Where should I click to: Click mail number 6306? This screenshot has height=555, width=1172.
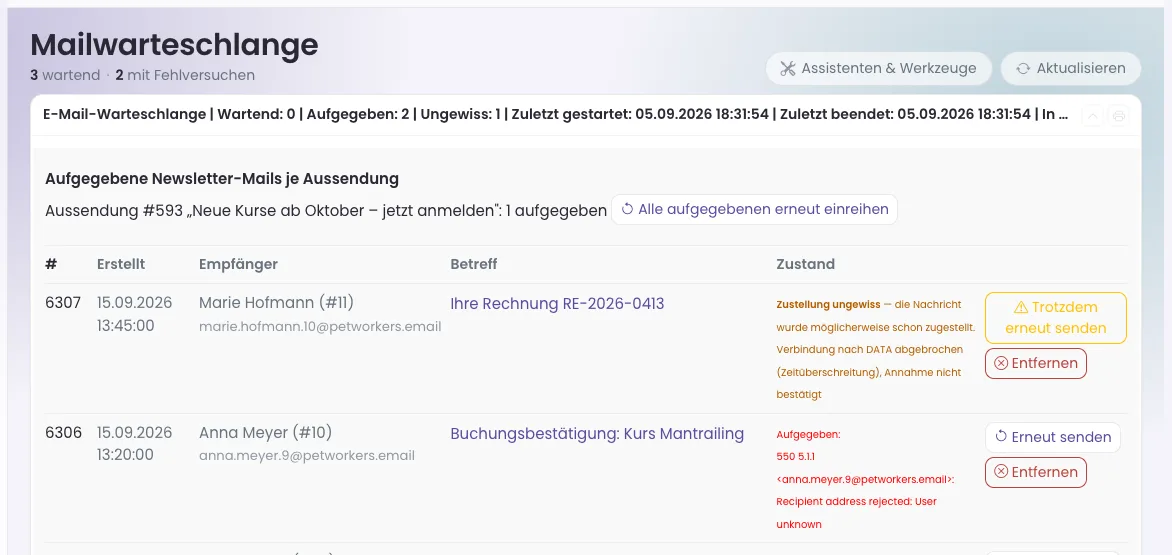tap(63, 432)
